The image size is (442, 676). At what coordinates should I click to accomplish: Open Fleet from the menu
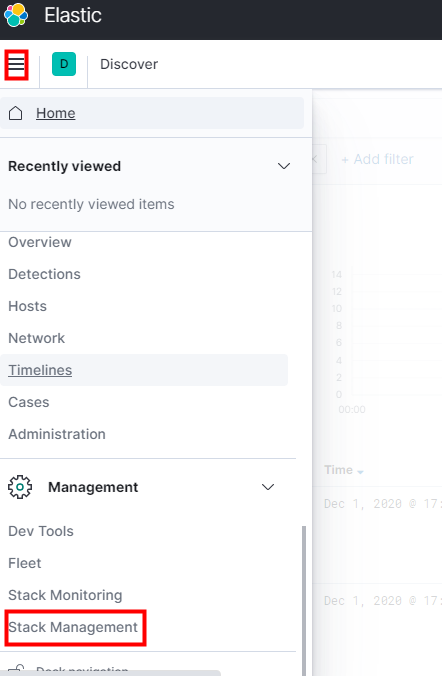point(25,563)
